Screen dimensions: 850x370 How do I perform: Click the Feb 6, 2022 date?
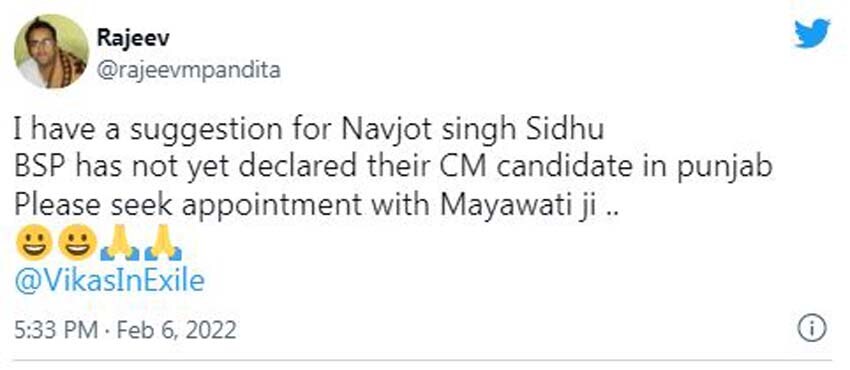point(177,329)
